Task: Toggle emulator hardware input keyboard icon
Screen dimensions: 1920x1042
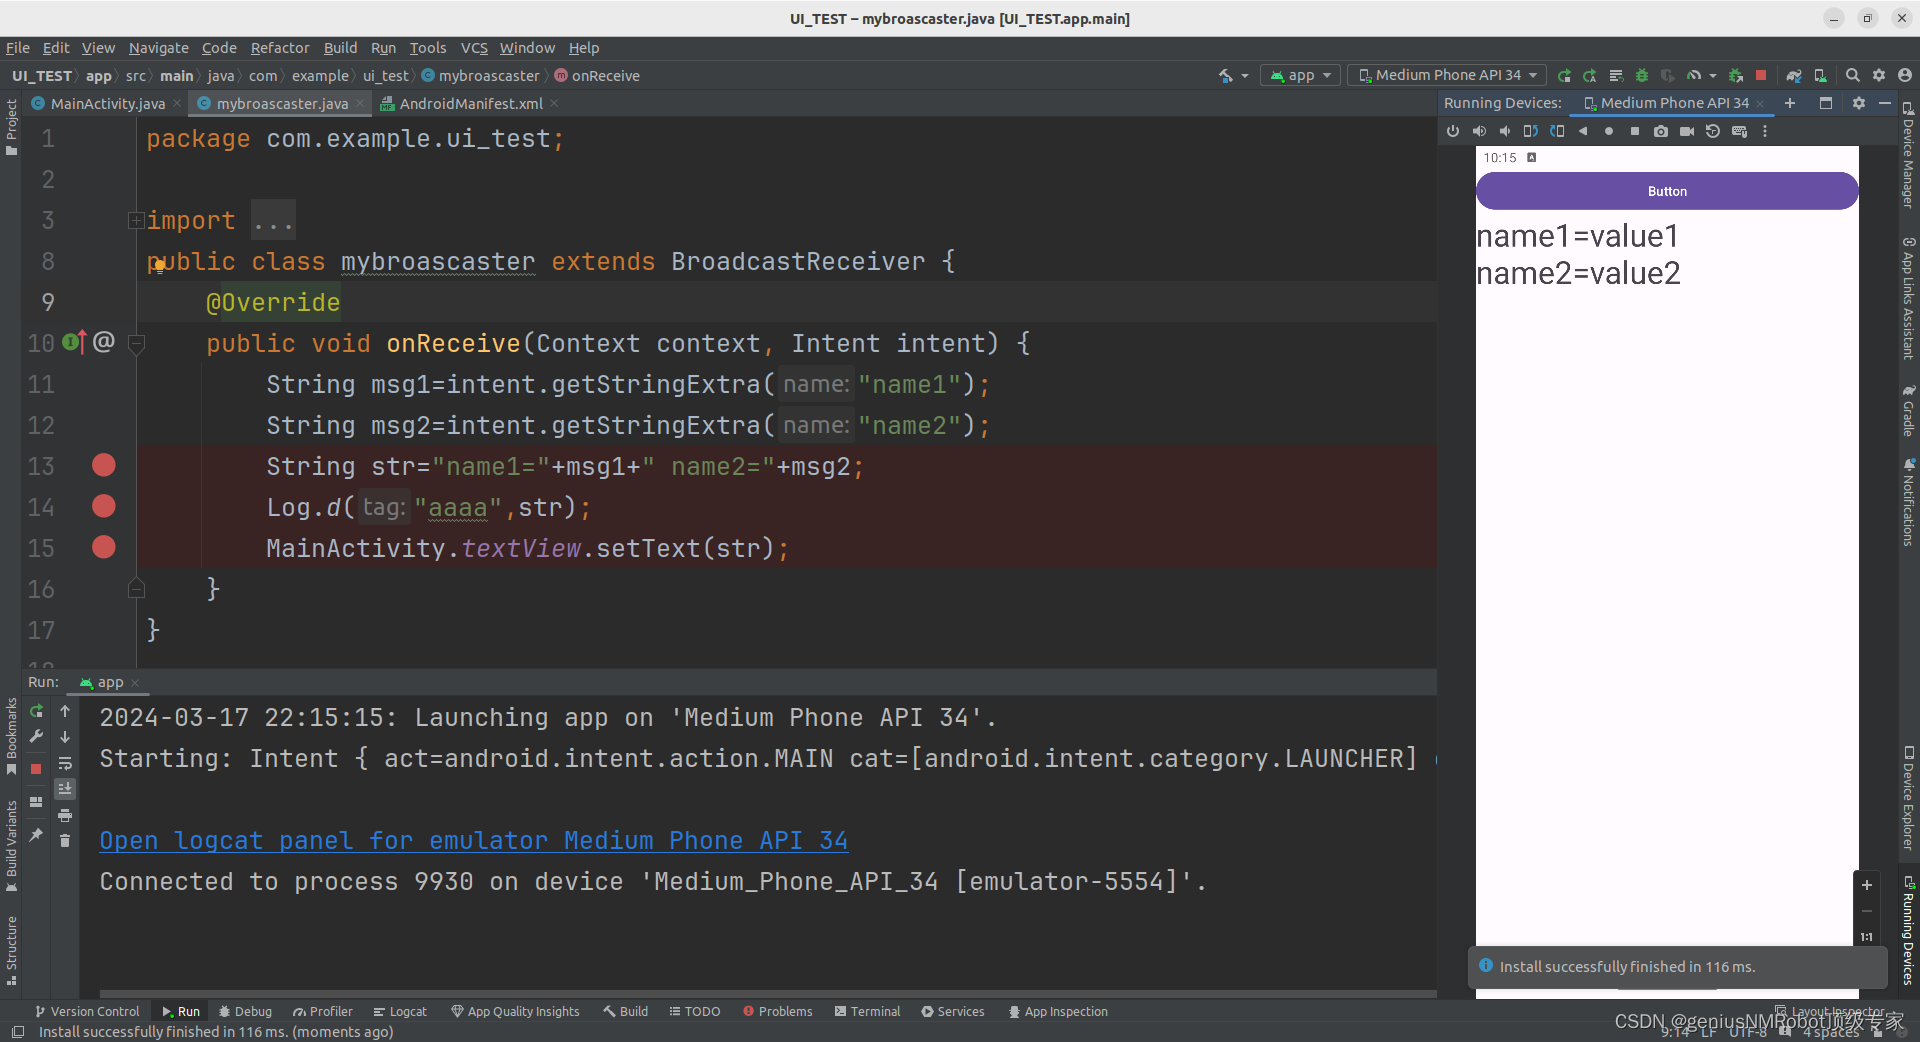Action: point(1739,132)
